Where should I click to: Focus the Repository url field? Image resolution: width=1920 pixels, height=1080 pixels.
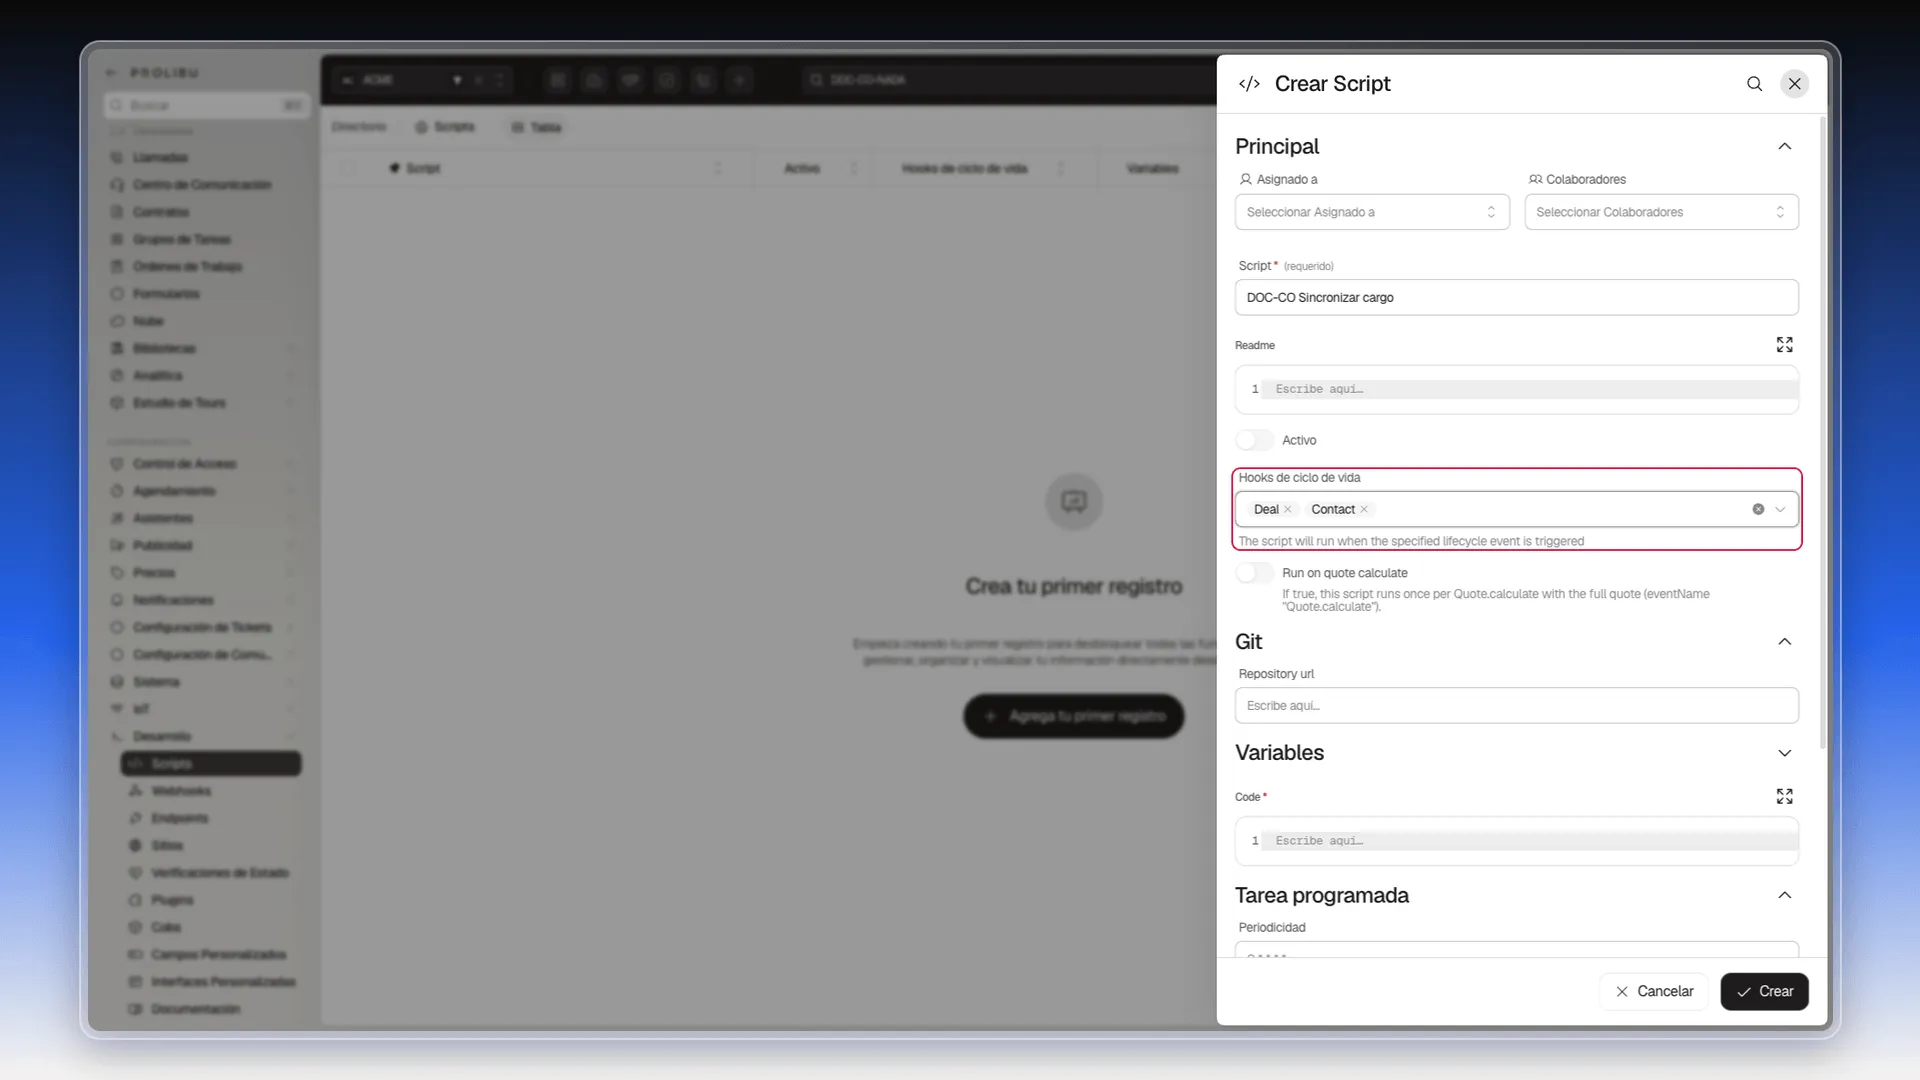[1516, 706]
